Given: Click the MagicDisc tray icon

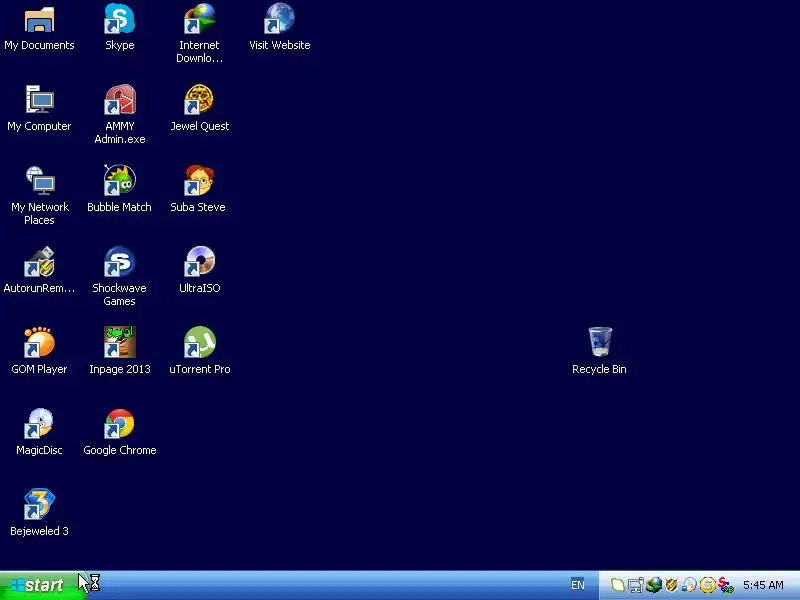Looking at the screenshot, I should pos(689,585).
